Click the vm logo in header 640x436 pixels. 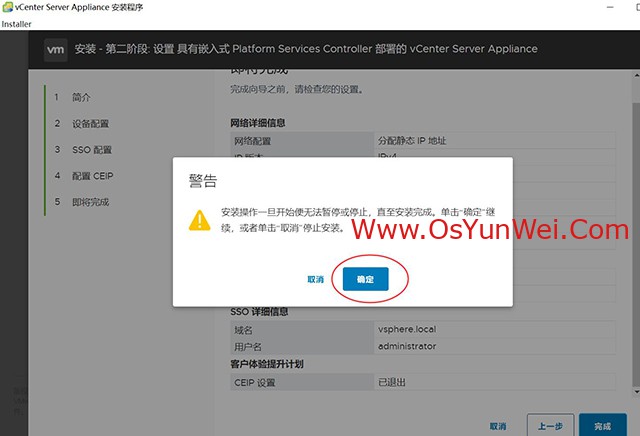(56, 50)
